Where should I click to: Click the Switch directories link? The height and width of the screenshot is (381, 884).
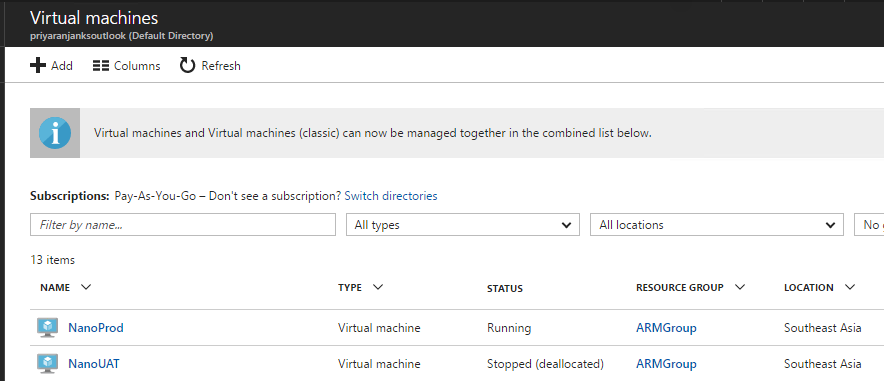tap(391, 196)
